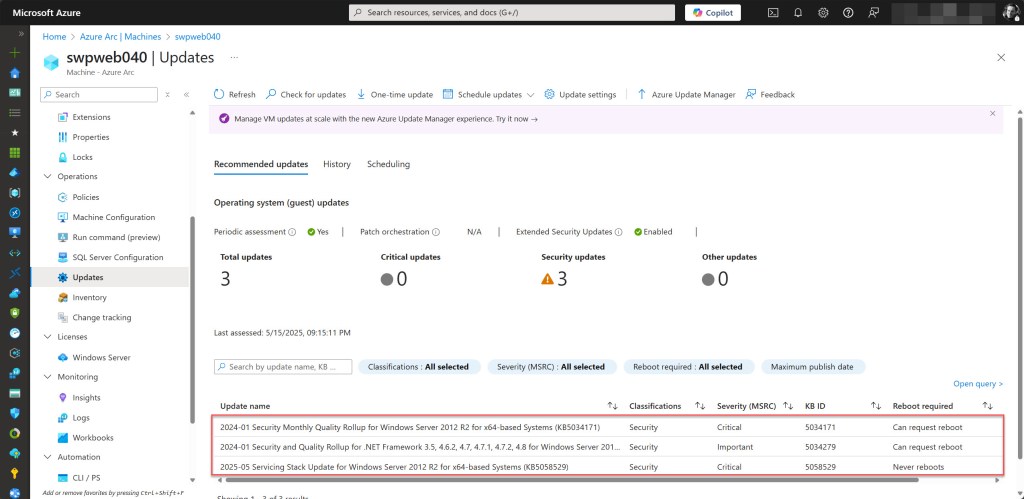Click the Refresh toolbar button

click(x=235, y=95)
